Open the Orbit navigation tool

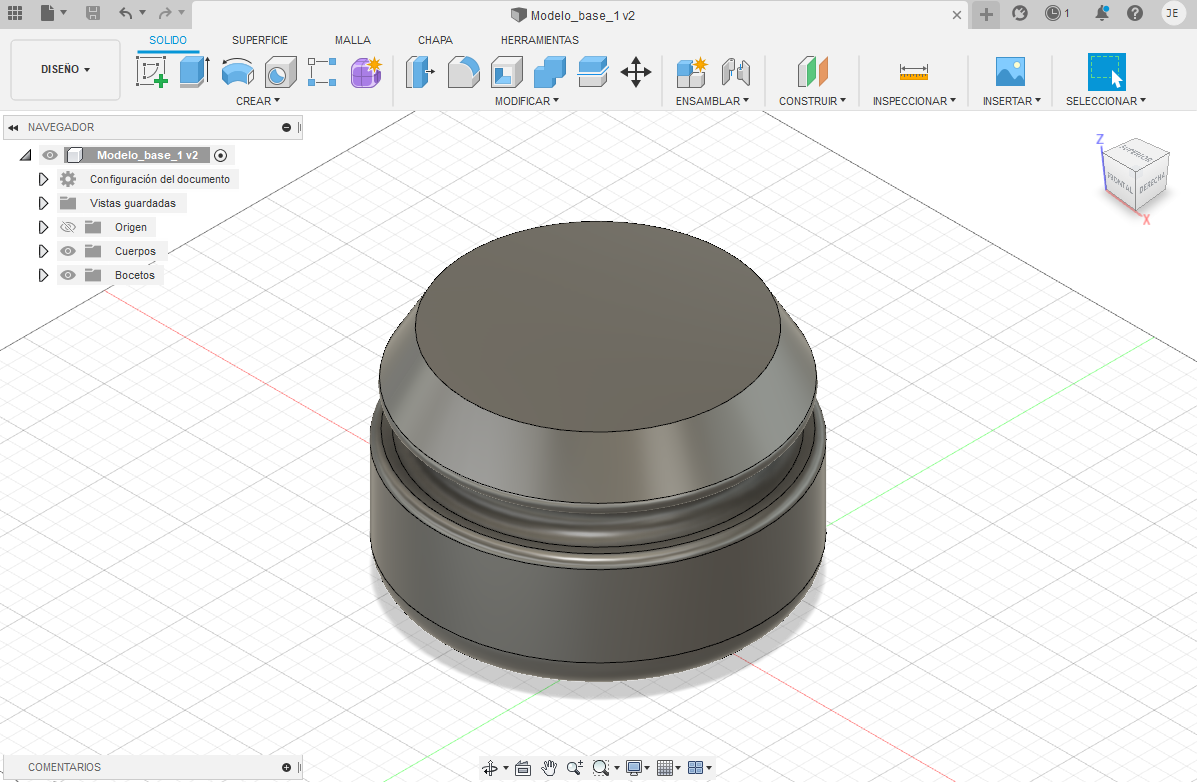pos(490,768)
